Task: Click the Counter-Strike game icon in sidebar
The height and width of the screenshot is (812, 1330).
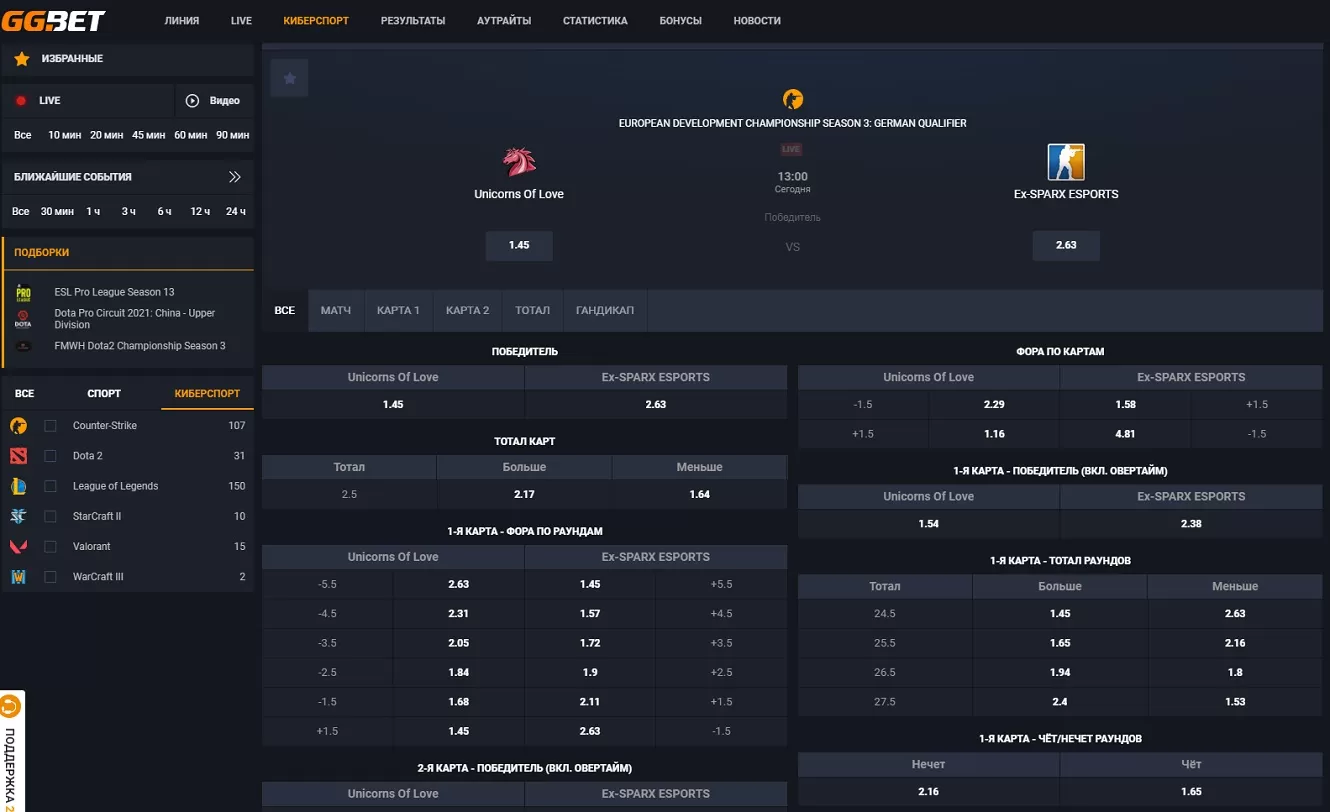Action: (19, 426)
